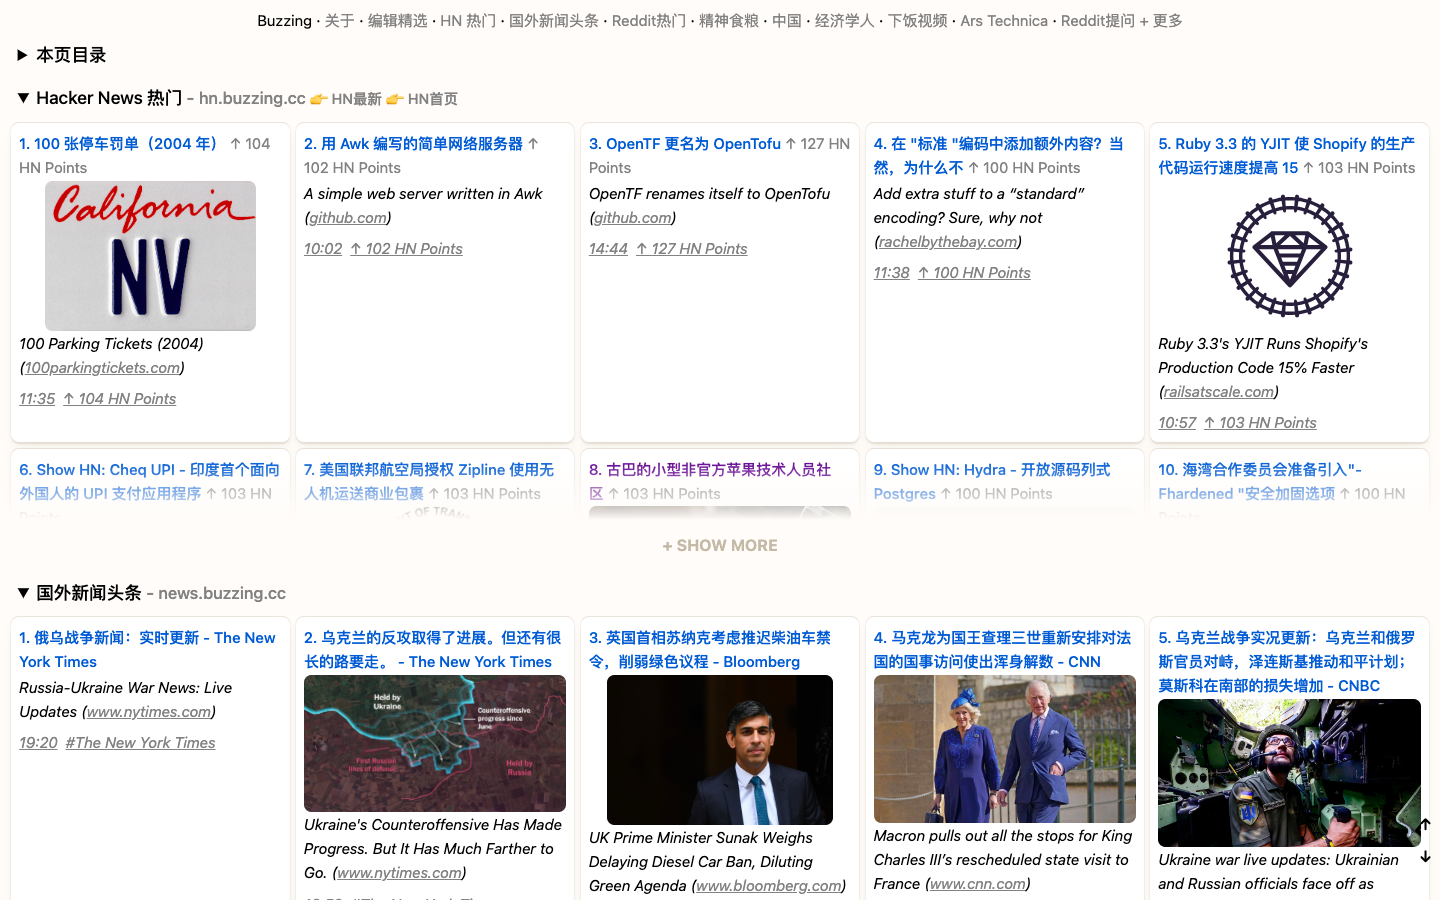
Task: Click the California NV license plate thumbnail
Action: tap(150, 256)
